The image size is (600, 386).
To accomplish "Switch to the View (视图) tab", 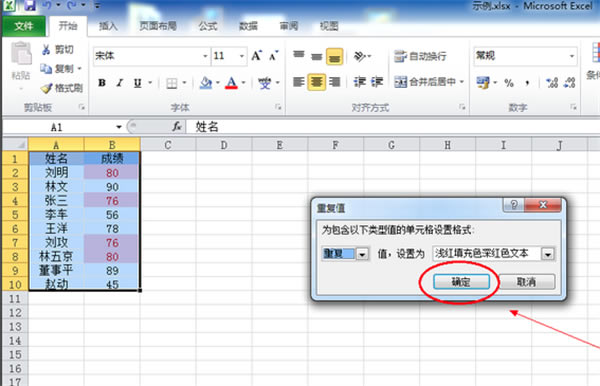I will tap(329, 26).
